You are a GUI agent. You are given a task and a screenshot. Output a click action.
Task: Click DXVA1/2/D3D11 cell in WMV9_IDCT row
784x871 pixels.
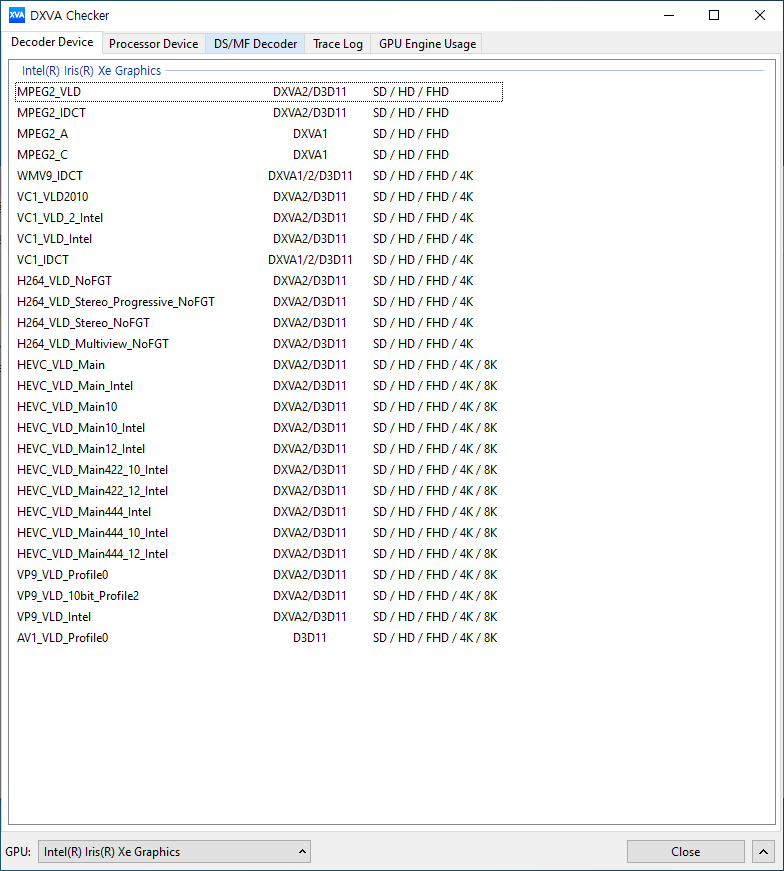point(310,176)
